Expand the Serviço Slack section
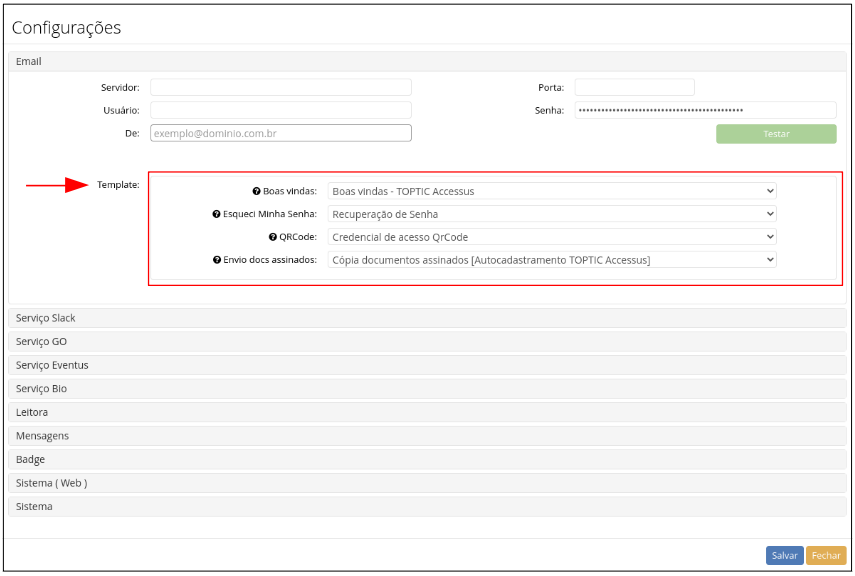Image resolution: width=855 pixels, height=576 pixels. point(427,318)
